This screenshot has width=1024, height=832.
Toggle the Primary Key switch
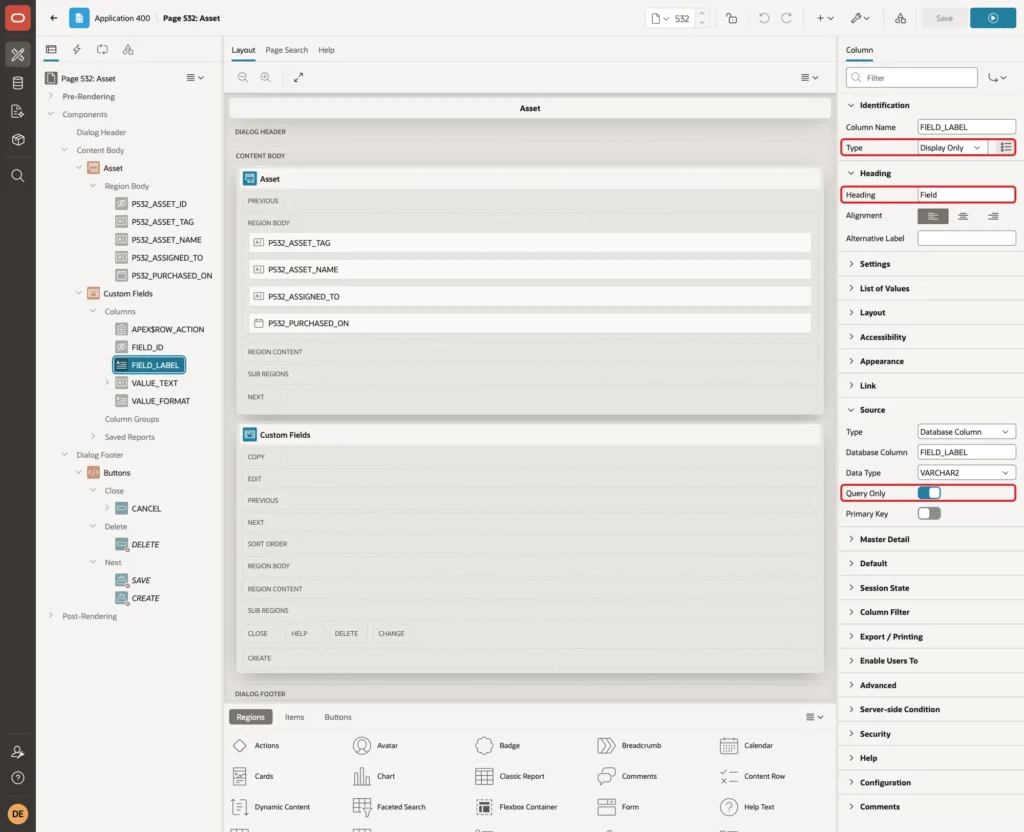tap(929, 513)
